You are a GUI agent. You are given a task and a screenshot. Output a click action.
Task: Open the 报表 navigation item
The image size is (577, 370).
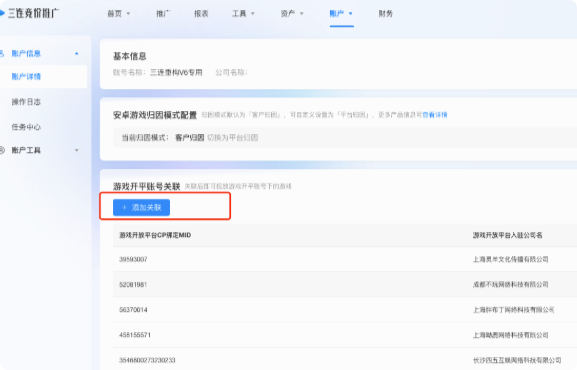click(x=201, y=14)
